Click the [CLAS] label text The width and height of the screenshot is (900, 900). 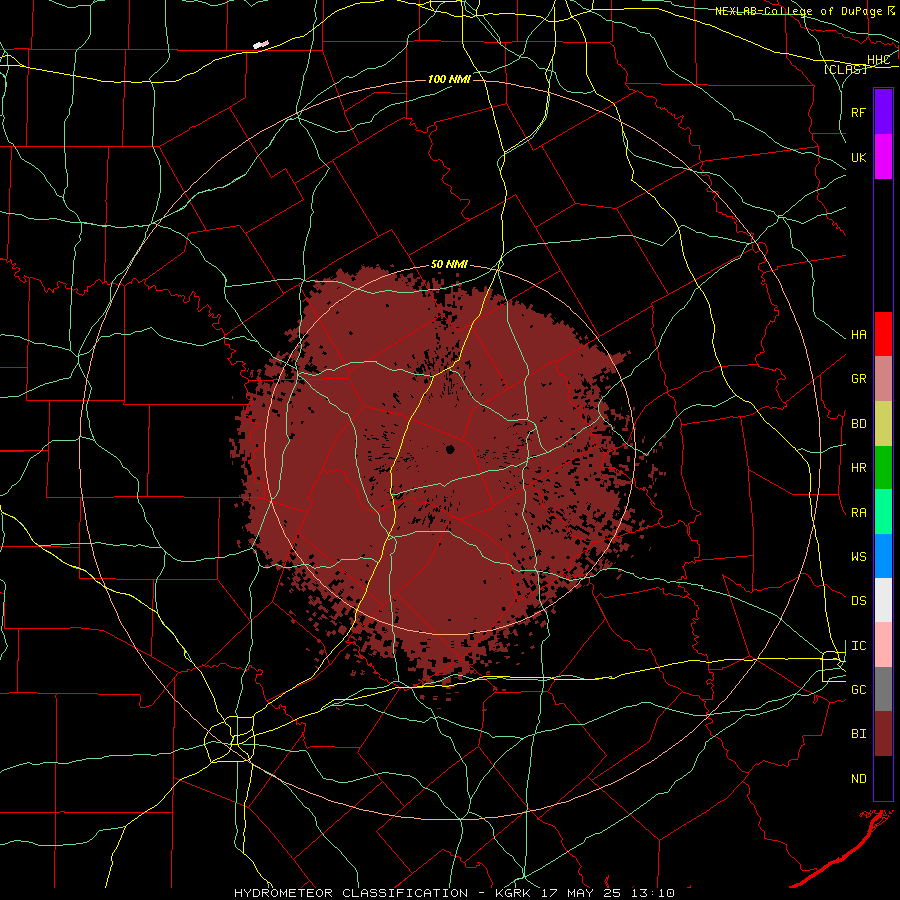click(x=845, y=69)
